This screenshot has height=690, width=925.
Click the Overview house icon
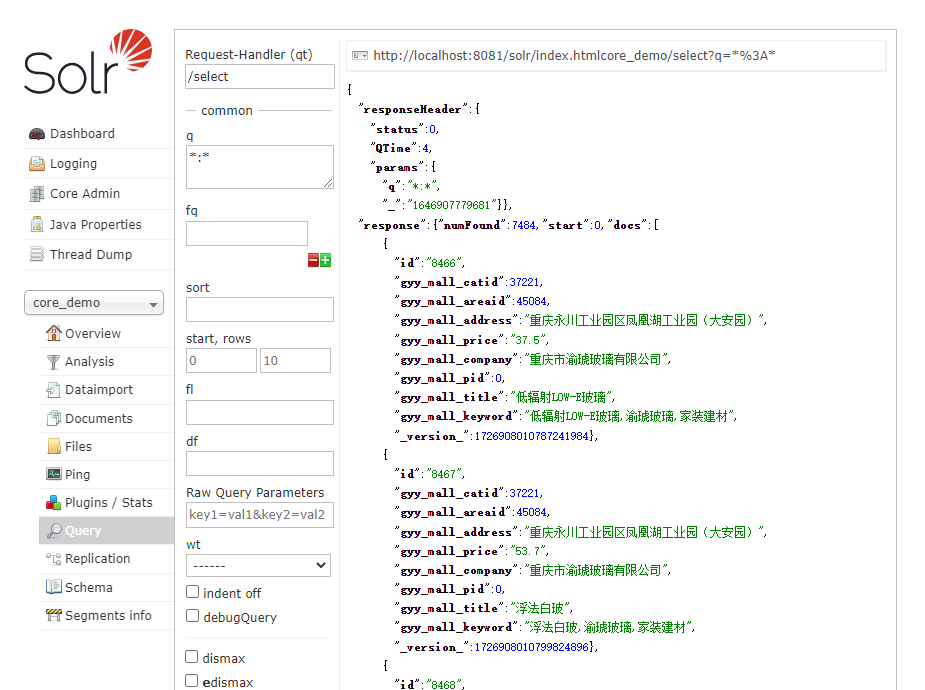[x=54, y=333]
